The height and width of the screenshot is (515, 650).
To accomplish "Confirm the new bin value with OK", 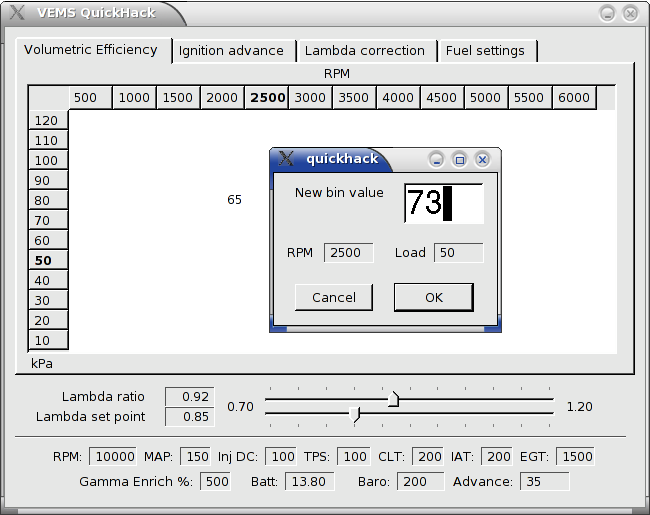I will click(434, 297).
